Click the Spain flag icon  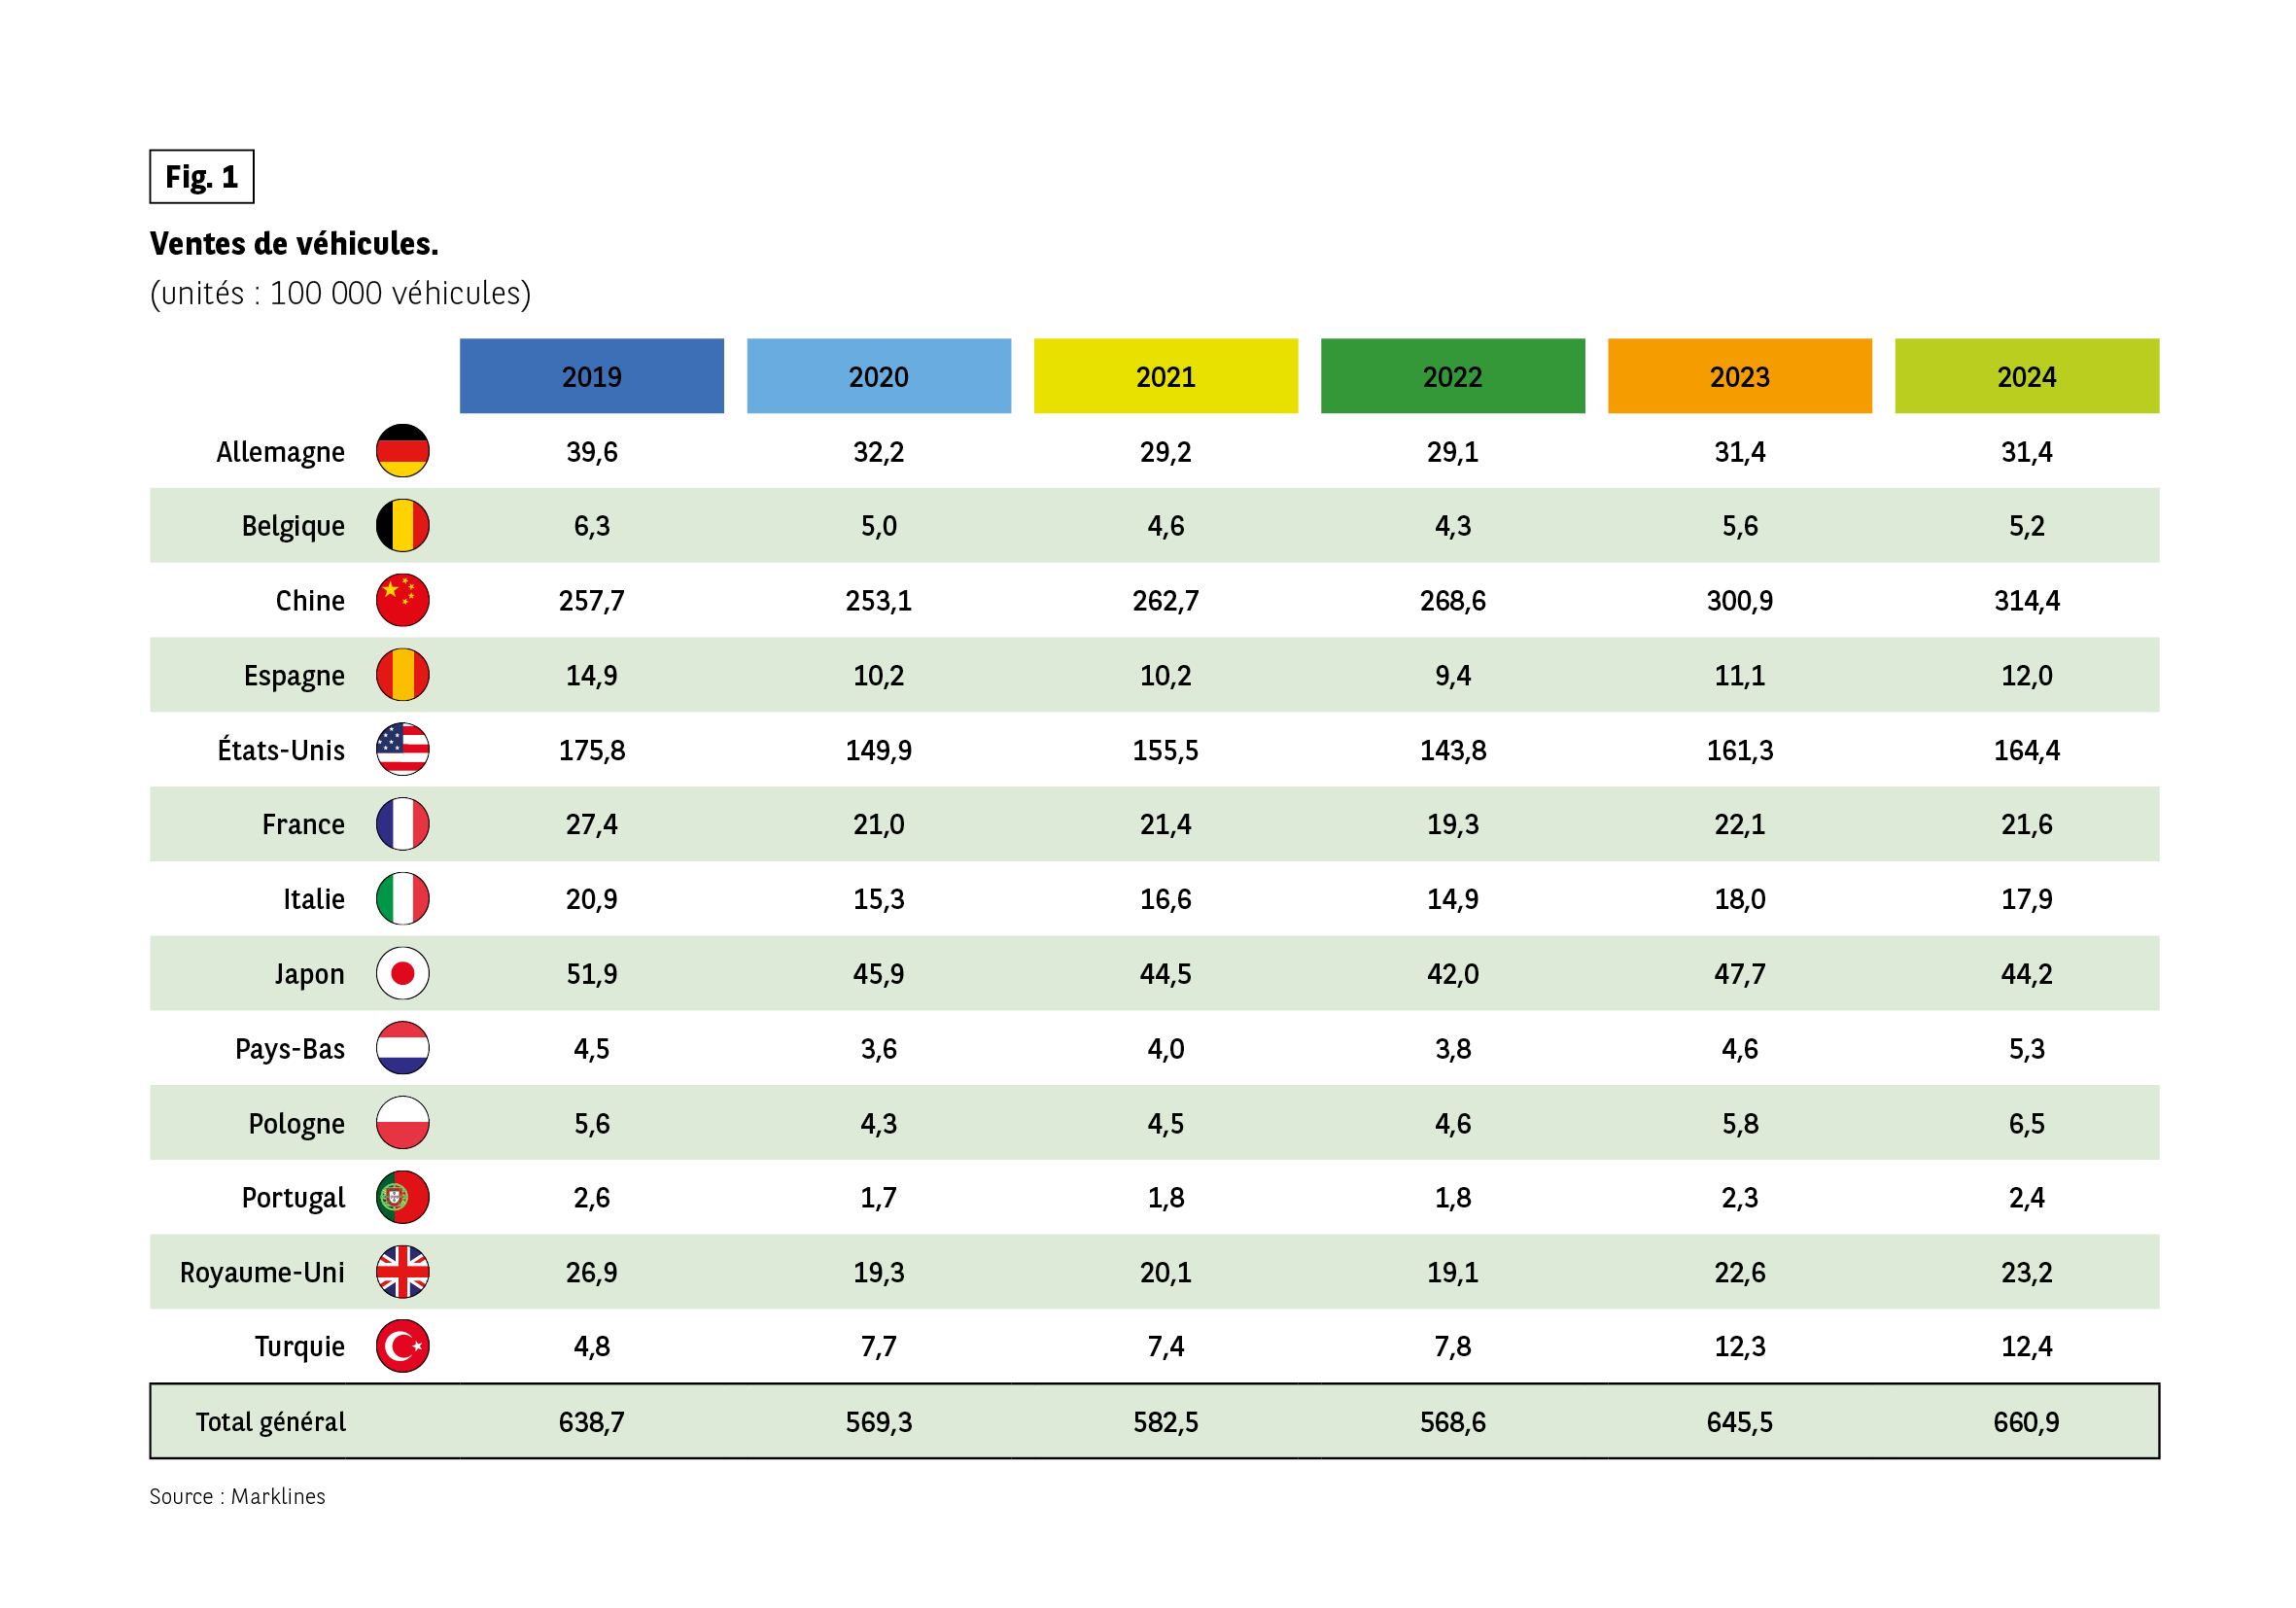(x=402, y=675)
